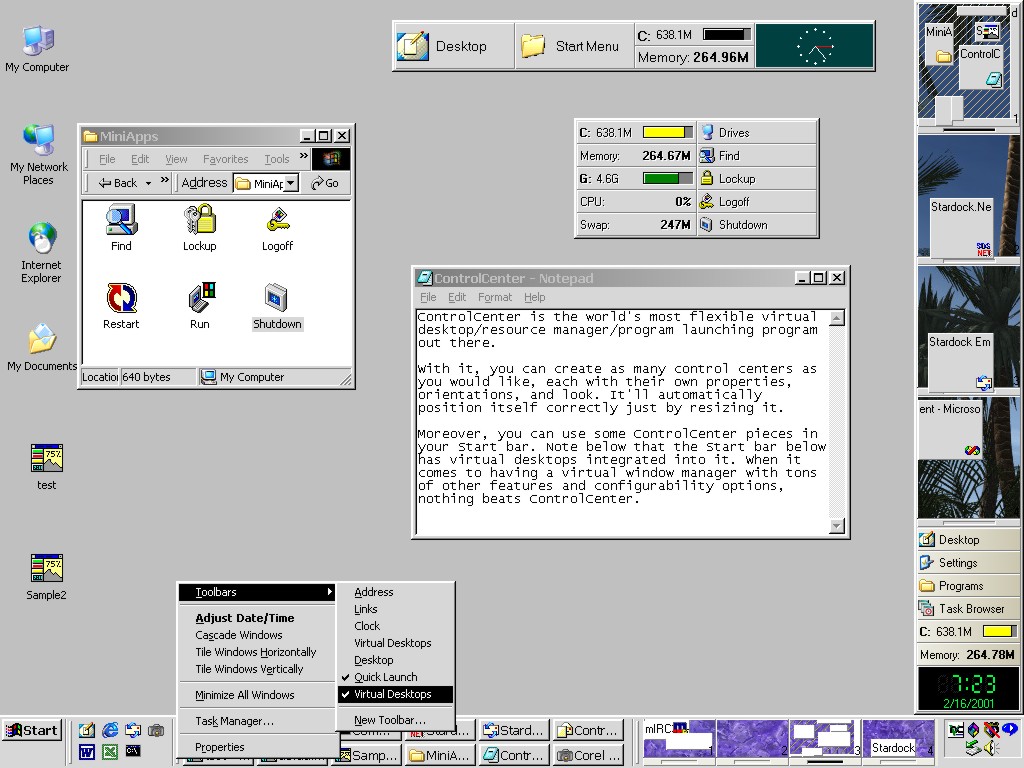This screenshot has height=768, width=1024.
Task: Uncheck Quick Launch toolbar
Action: click(x=395, y=677)
